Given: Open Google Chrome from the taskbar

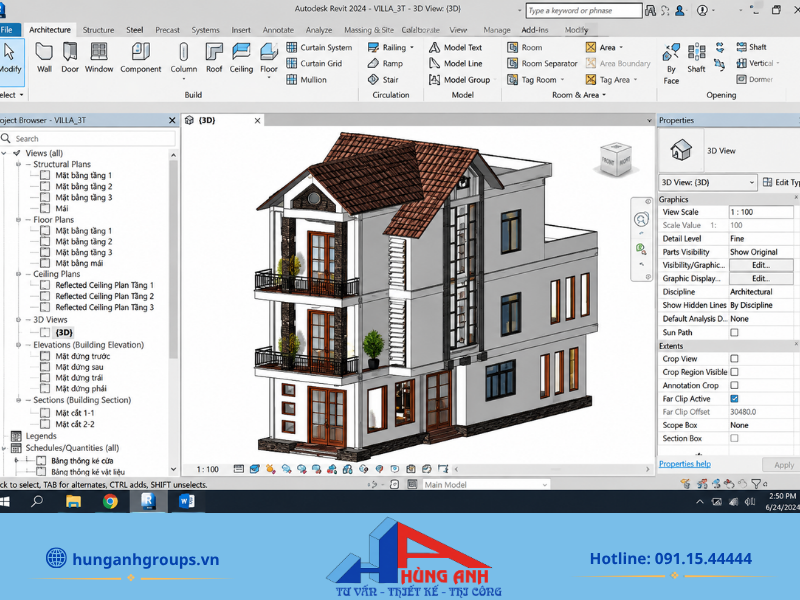Looking at the screenshot, I should point(110,502).
